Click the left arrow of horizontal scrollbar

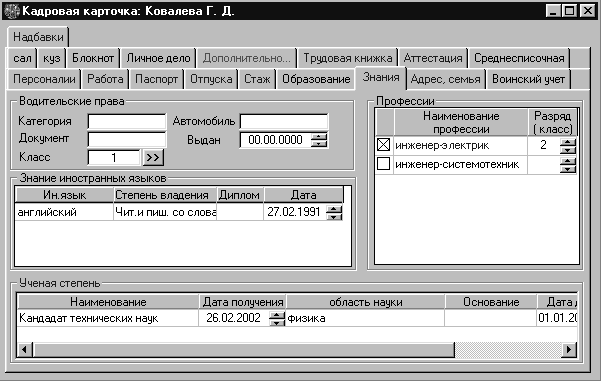point(25,350)
